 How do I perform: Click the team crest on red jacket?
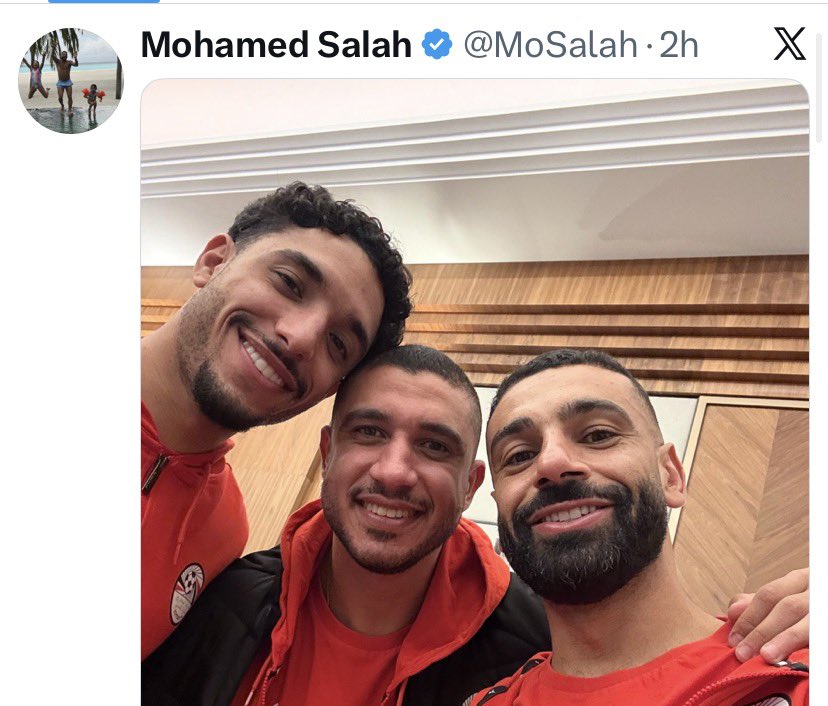[186, 594]
